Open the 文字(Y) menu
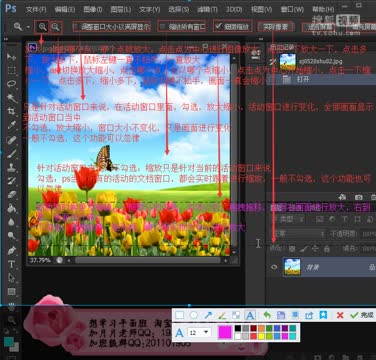This screenshot has height=360, width=376. (150, 9)
